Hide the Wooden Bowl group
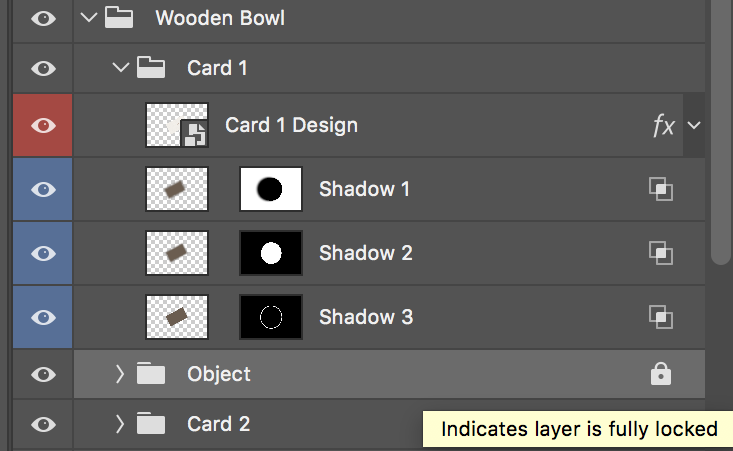This screenshot has height=451, width=733. coord(43,17)
